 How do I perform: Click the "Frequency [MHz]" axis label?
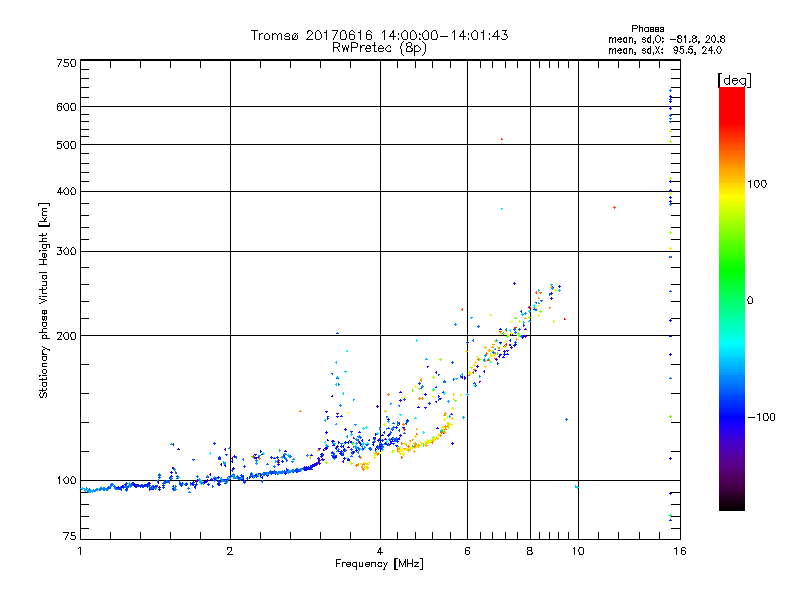click(379, 564)
